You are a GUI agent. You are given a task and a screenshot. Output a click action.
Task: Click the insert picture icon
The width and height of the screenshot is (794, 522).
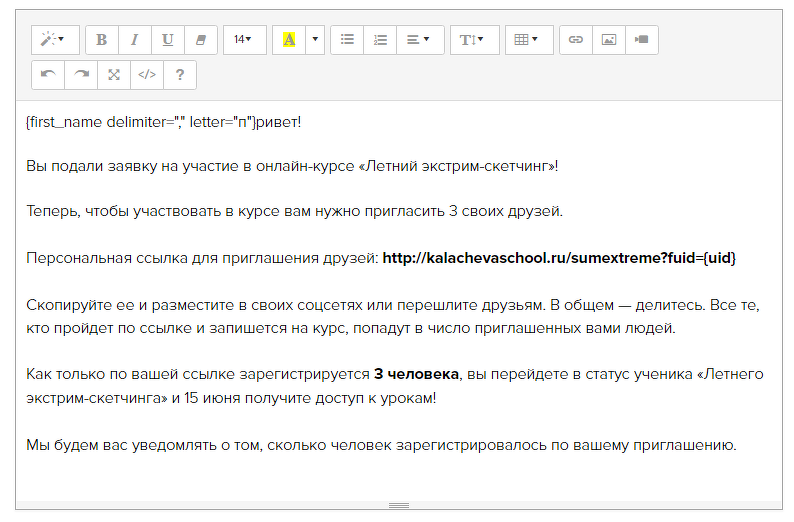tap(608, 40)
